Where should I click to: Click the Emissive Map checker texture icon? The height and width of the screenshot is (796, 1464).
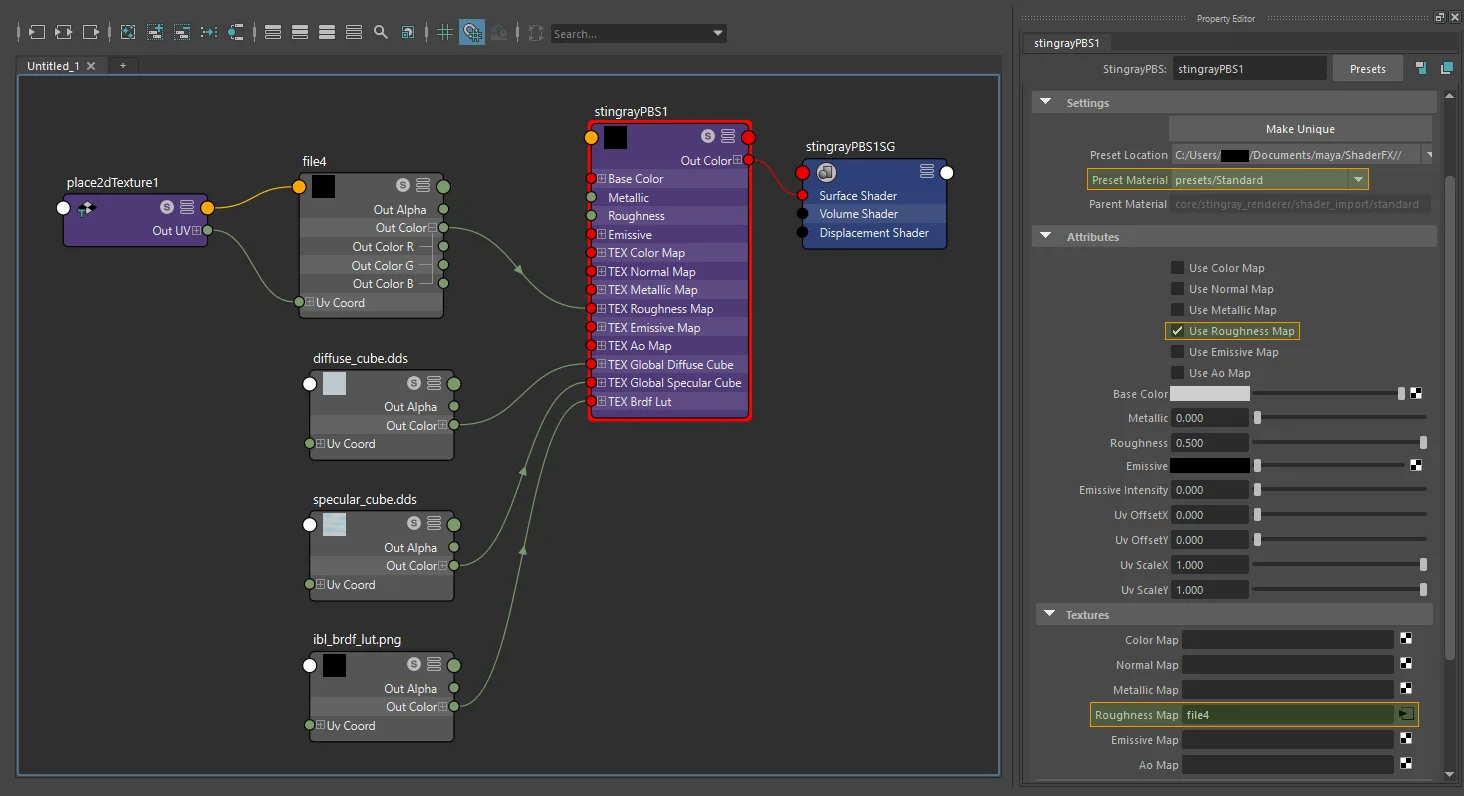click(x=1406, y=739)
